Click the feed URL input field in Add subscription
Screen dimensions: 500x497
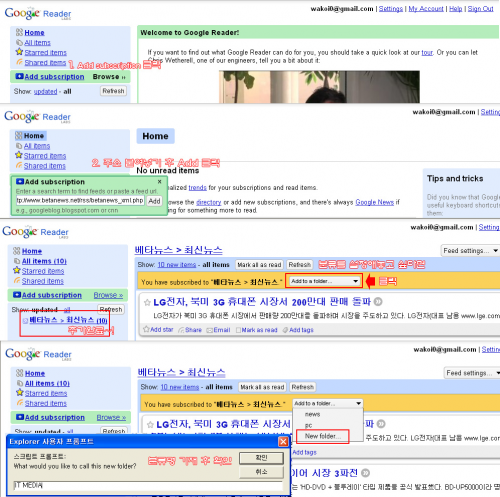80,201
